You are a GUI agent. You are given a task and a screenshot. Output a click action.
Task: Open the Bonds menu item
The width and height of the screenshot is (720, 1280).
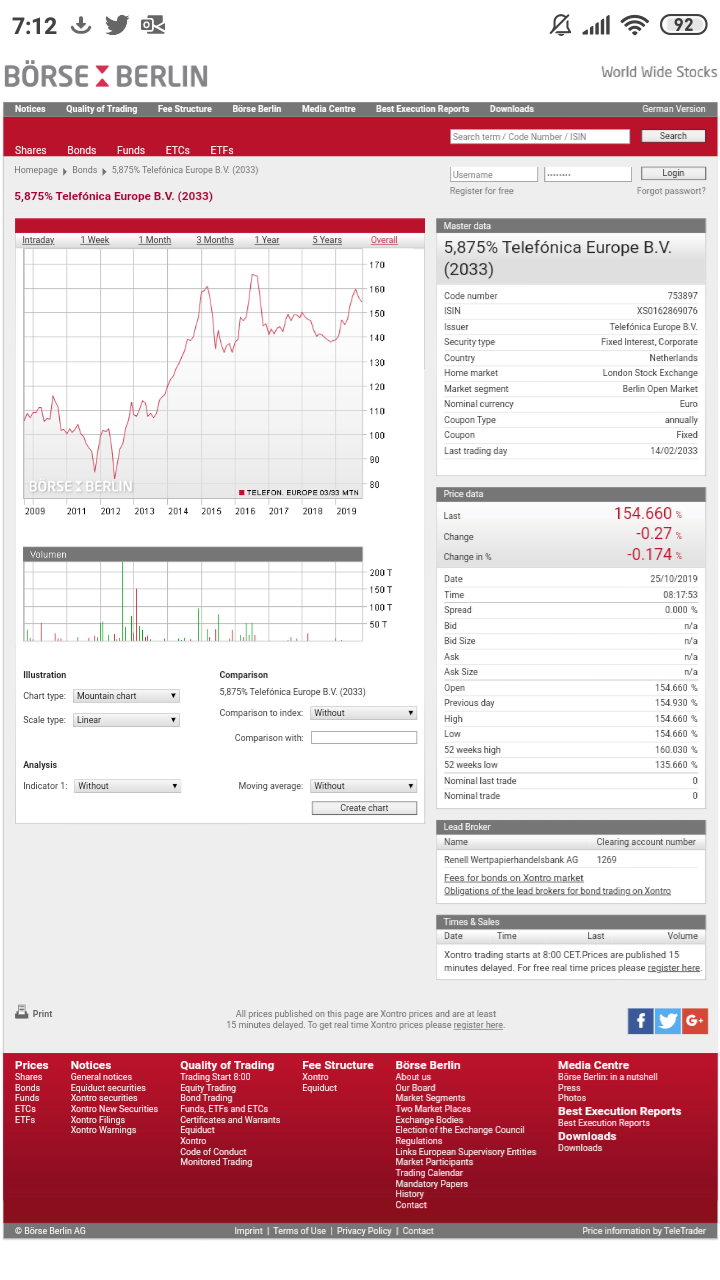coord(82,150)
